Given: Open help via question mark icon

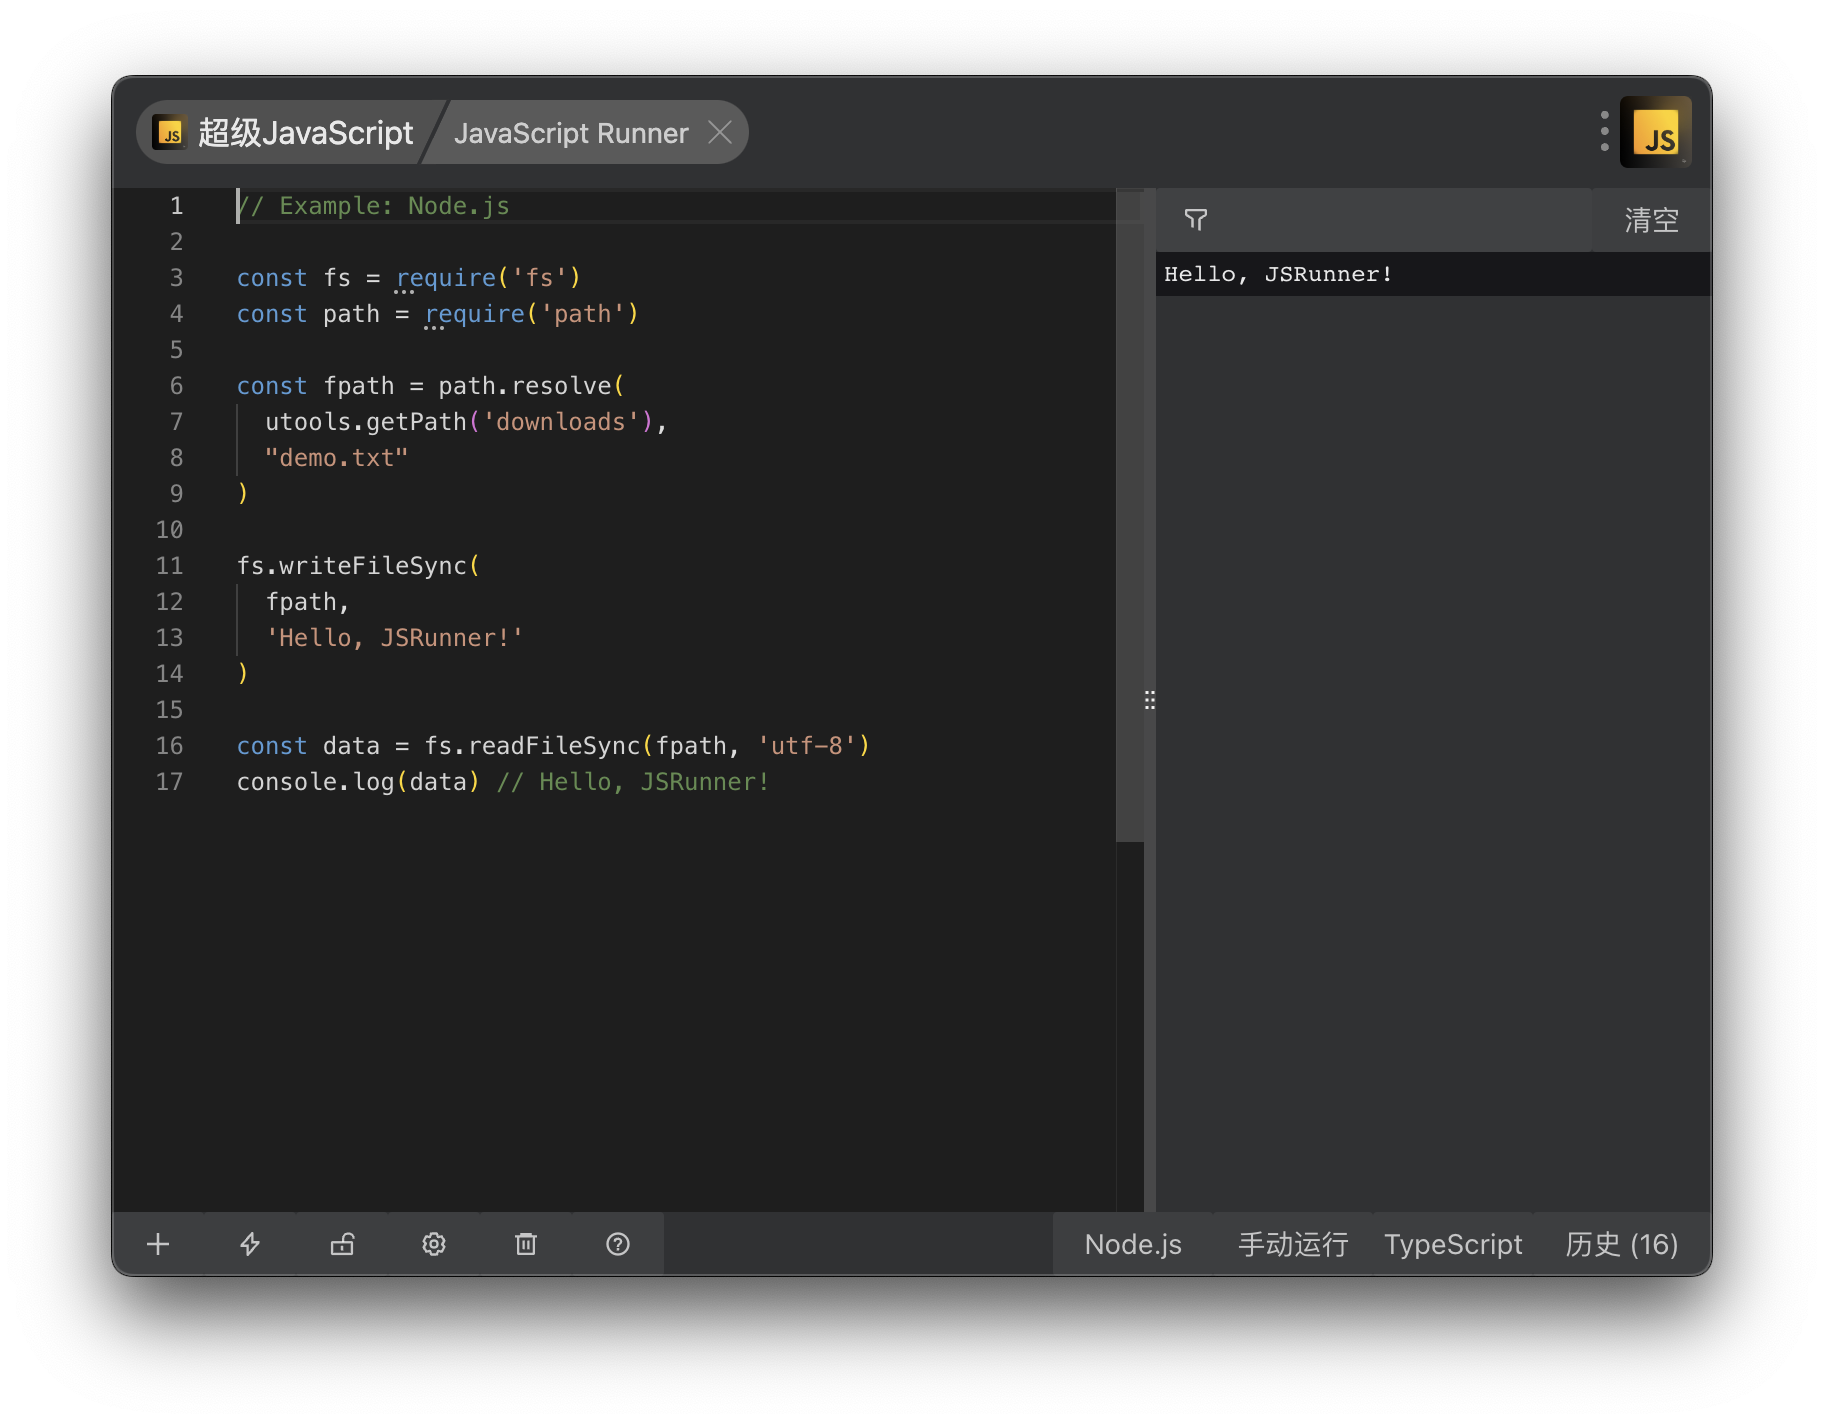Looking at the screenshot, I should [x=618, y=1244].
